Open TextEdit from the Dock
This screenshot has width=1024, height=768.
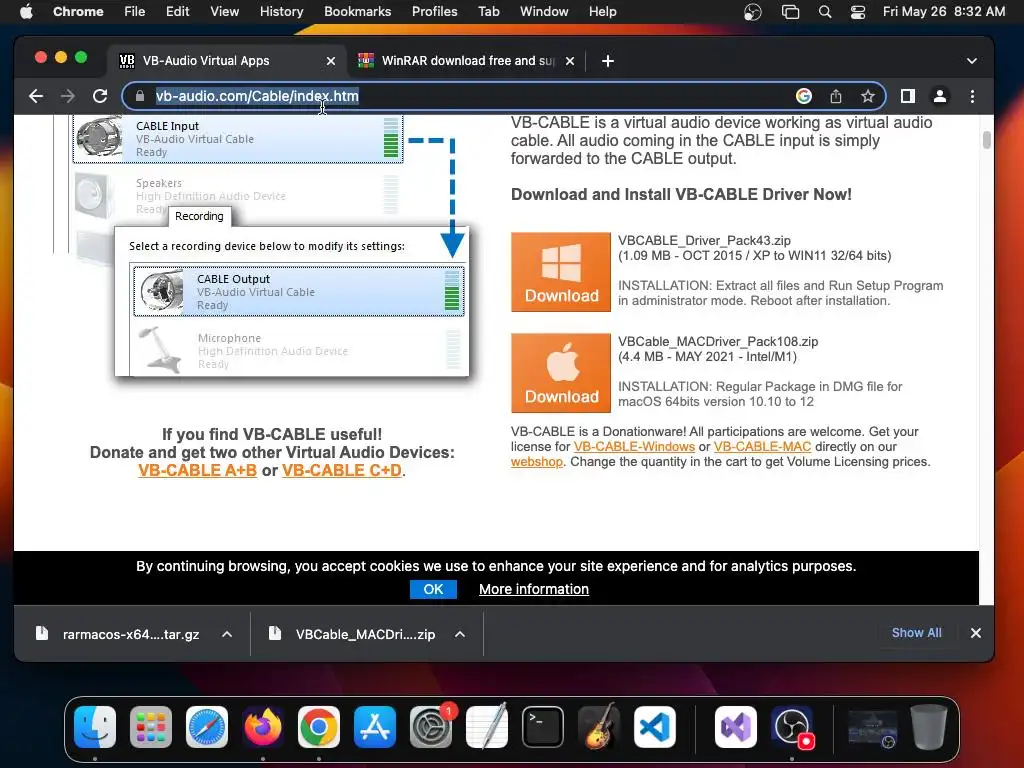[x=487, y=727]
